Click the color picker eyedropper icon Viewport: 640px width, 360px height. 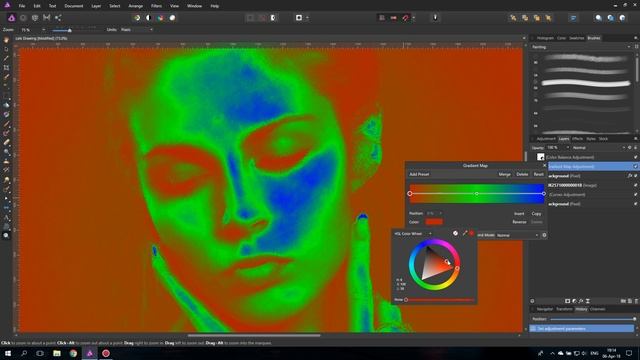click(464, 233)
